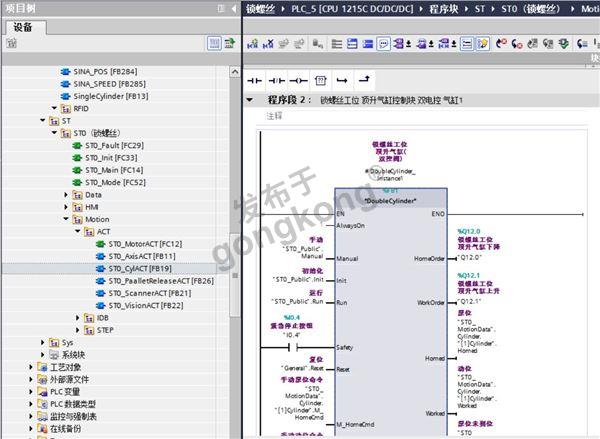The image size is (600, 439).
Task: Select ST0_VisionACT [FB22]
Action: pos(146,305)
